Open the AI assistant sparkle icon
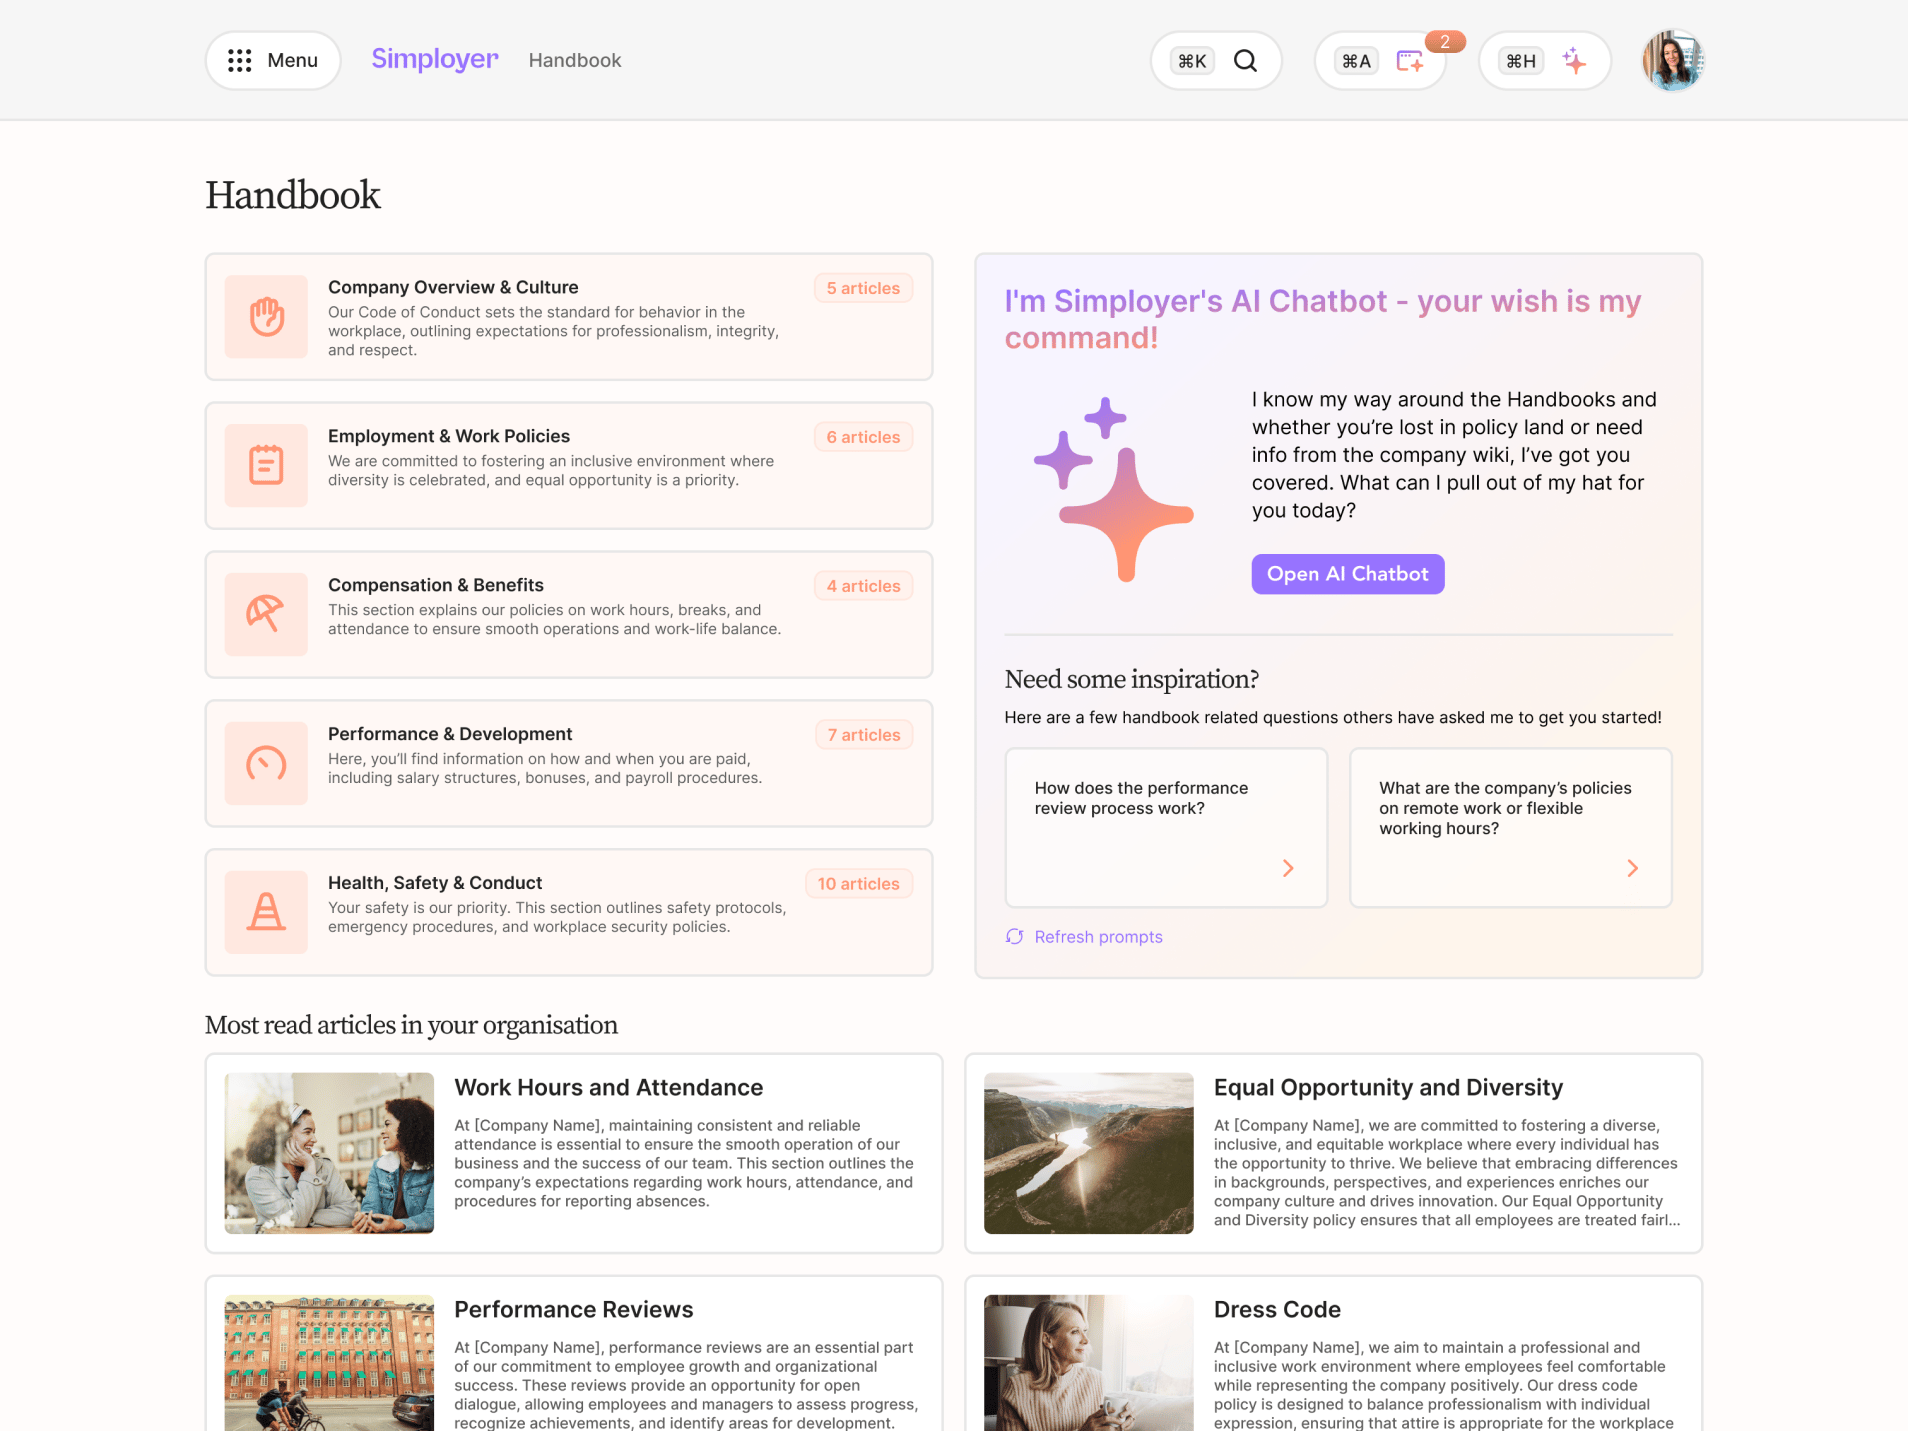1908x1431 pixels. pyautogui.click(x=1574, y=61)
